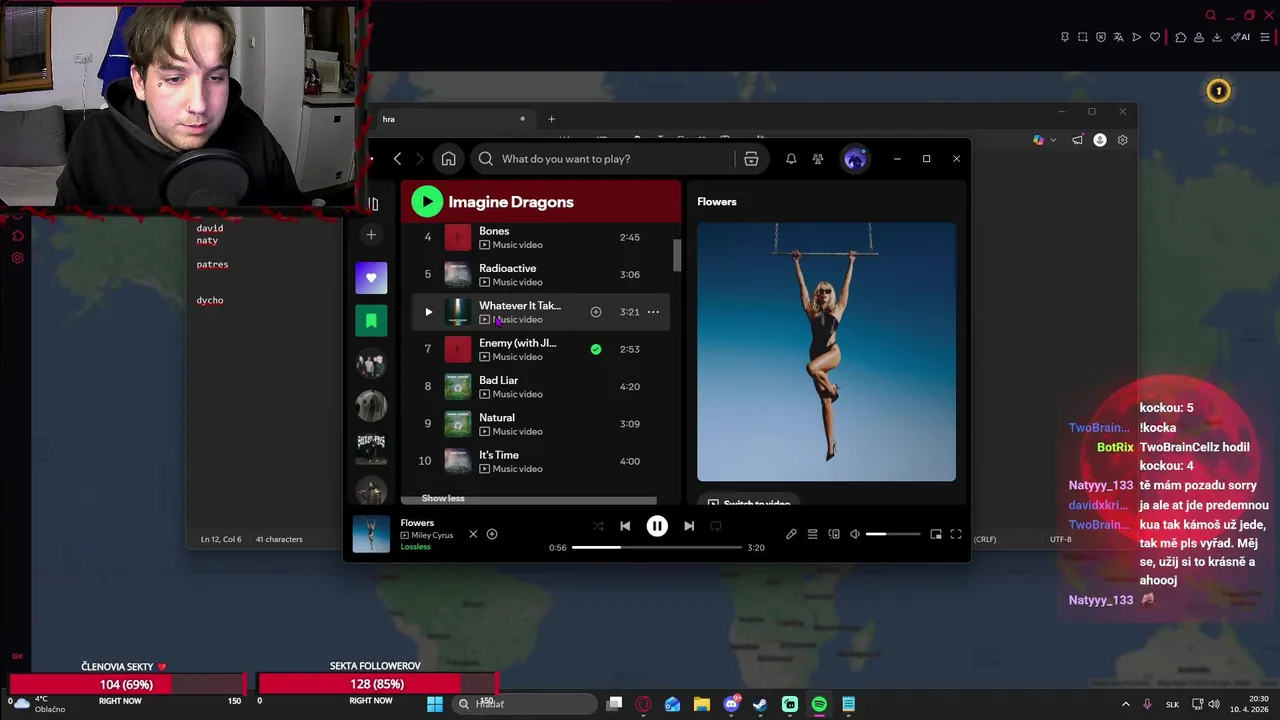Open a new browser tab
The width and height of the screenshot is (1280, 720).
coord(551,119)
